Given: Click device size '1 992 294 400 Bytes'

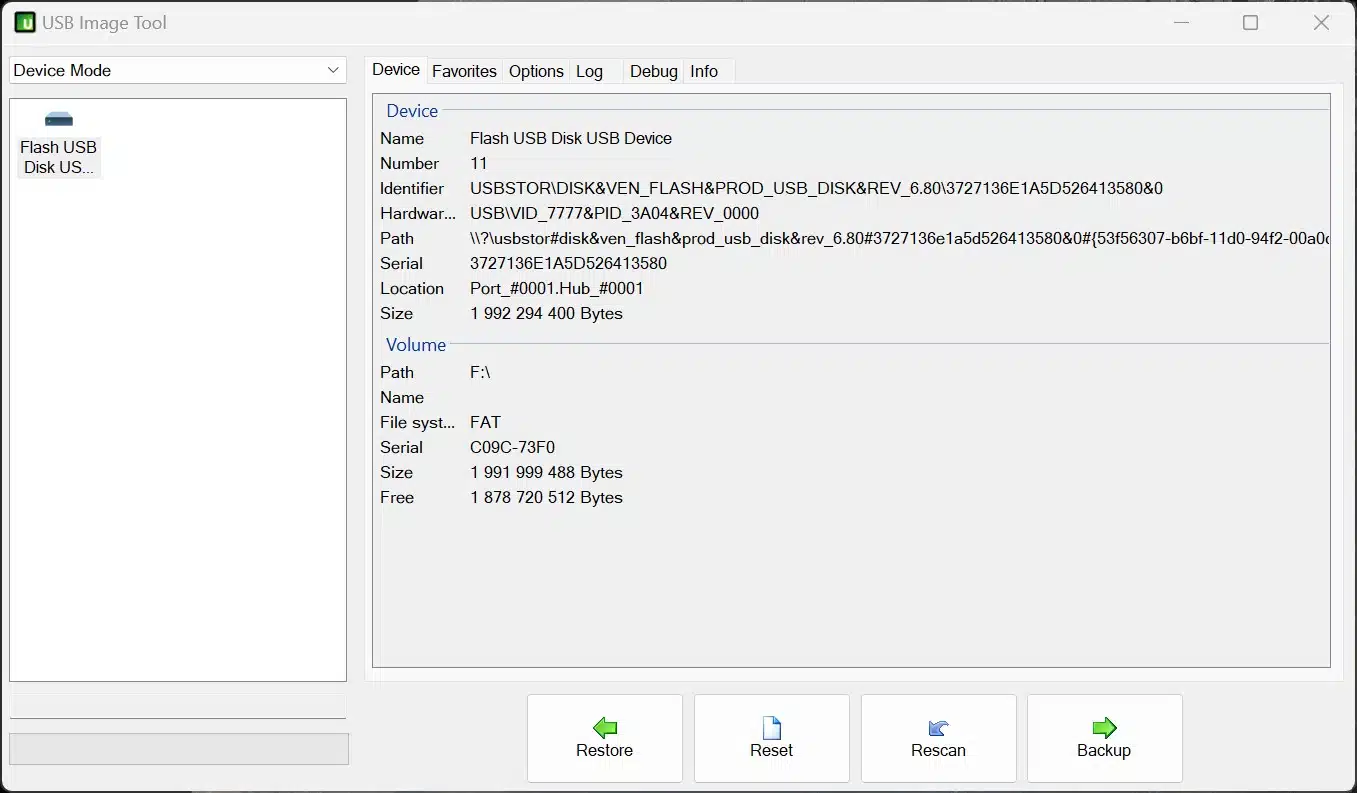Looking at the screenshot, I should [x=546, y=313].
